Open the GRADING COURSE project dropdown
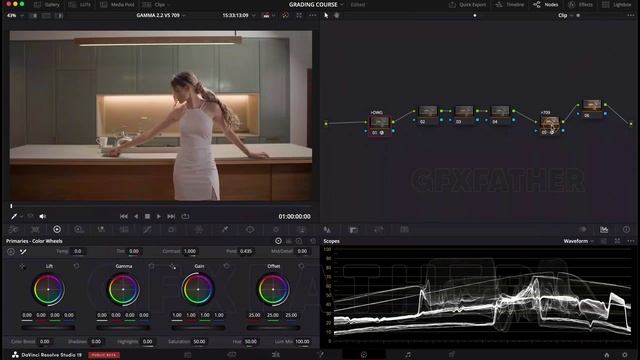640x360 pixels. click(316, 4)
